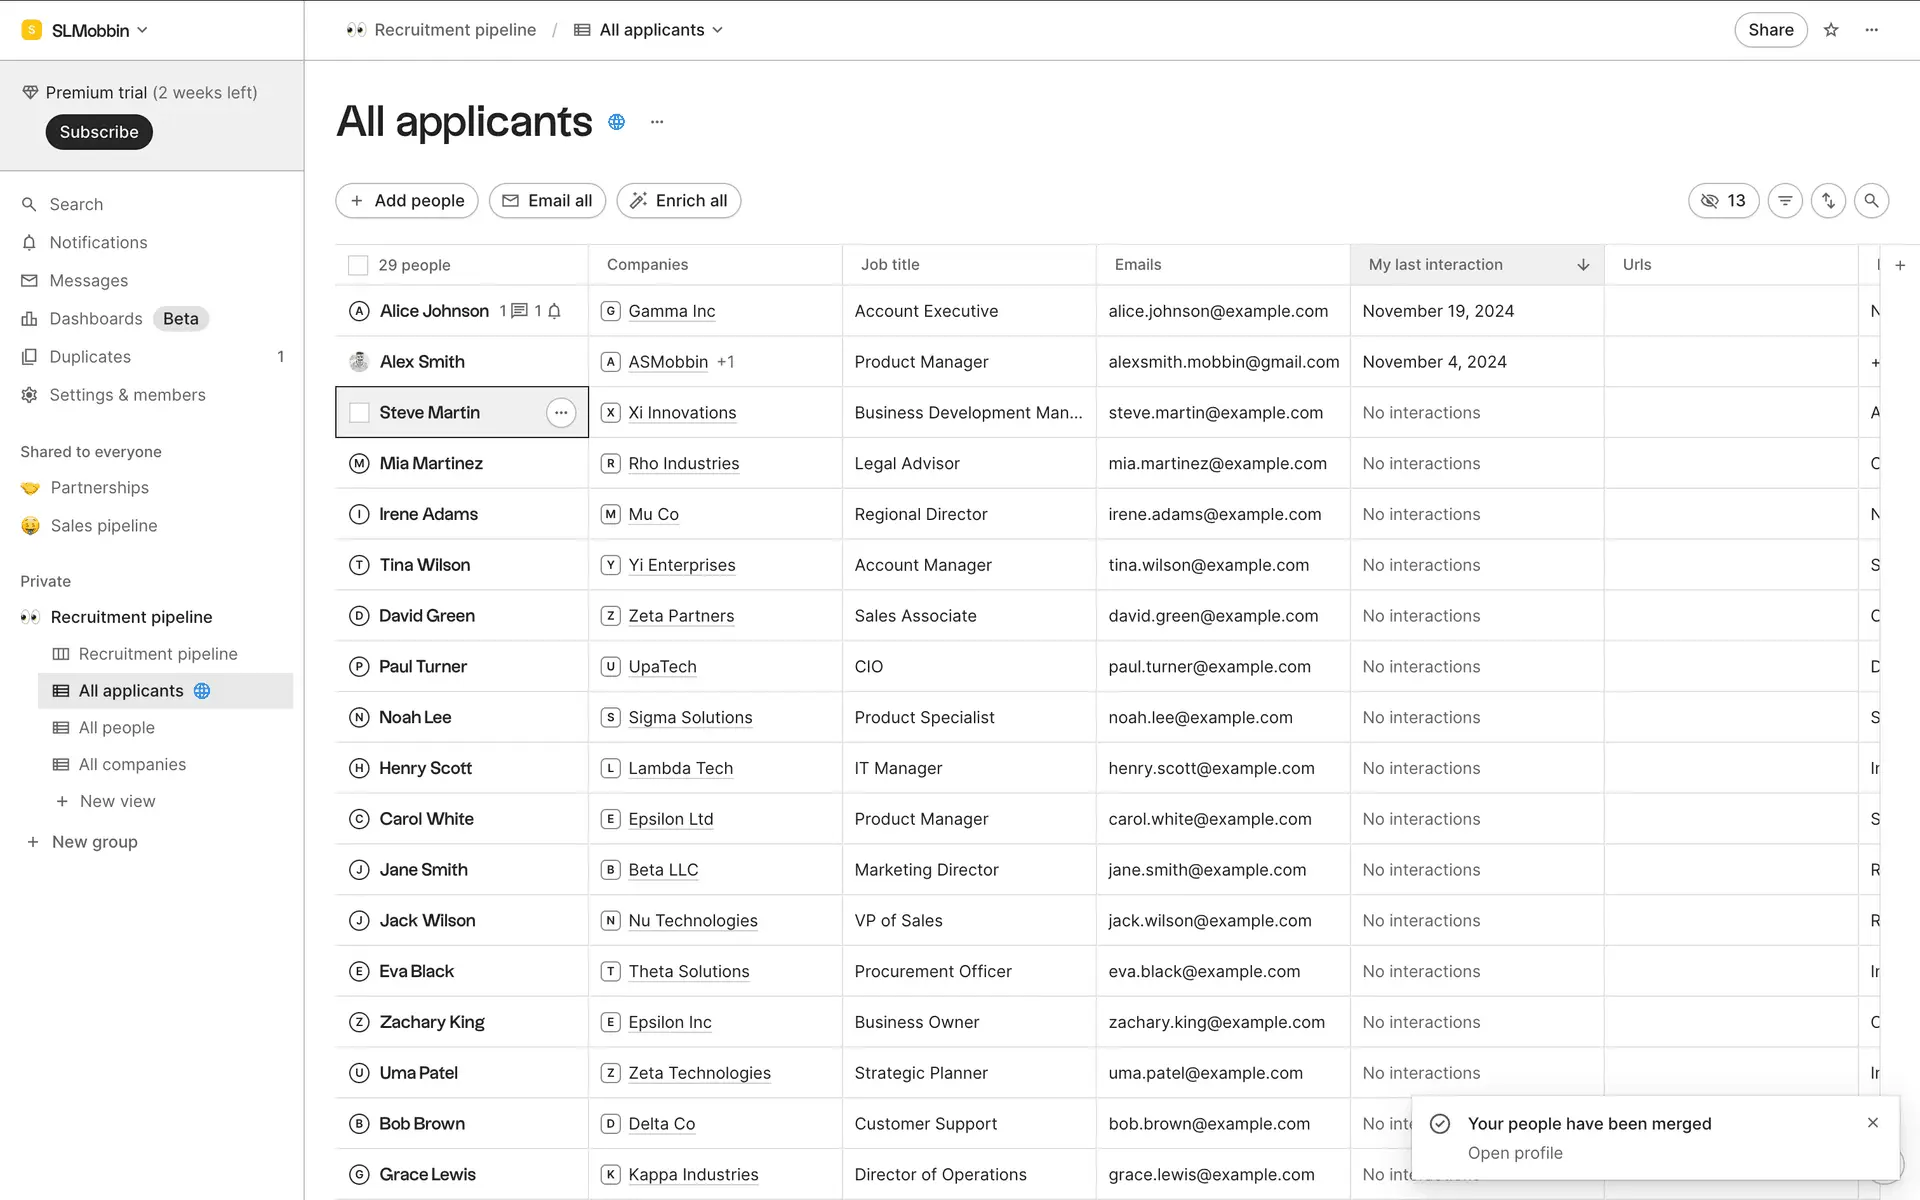Star this view as a favorite

[1831, 30]
